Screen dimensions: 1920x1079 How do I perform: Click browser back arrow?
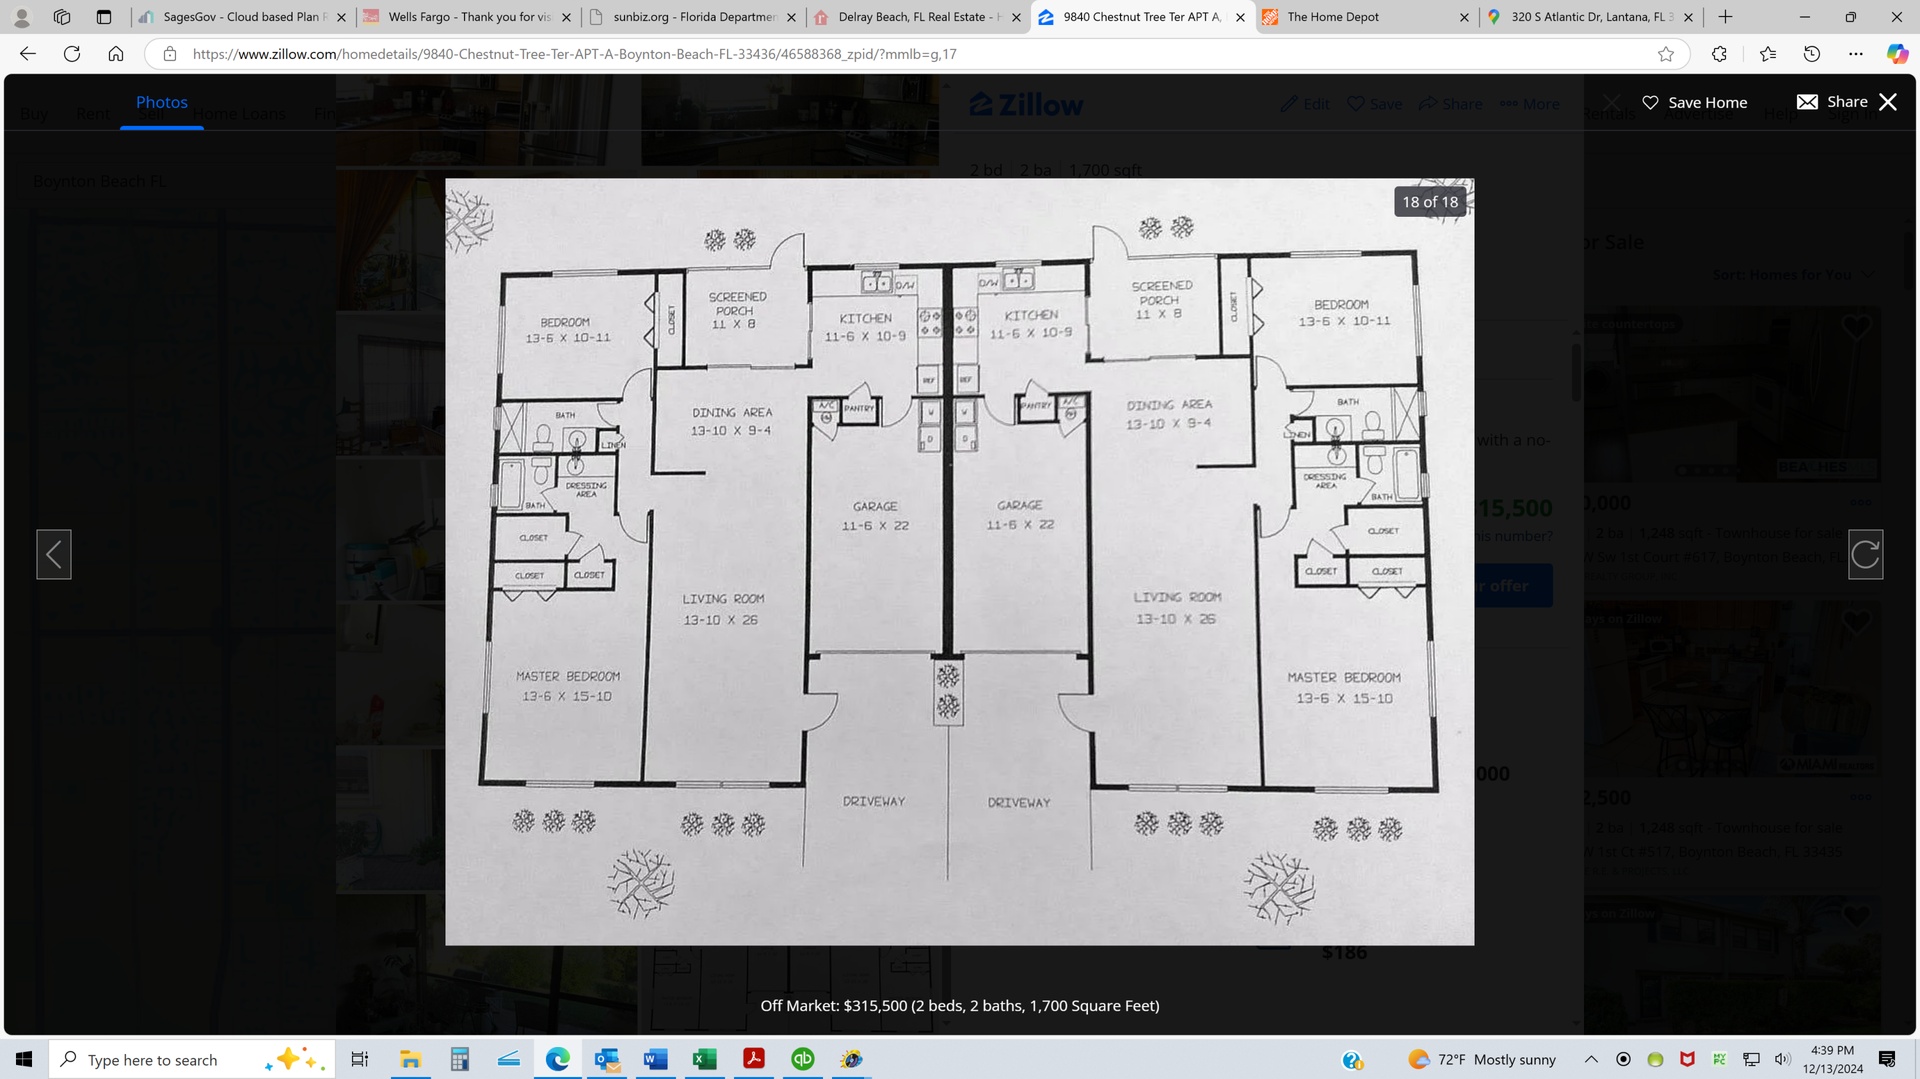click(28, 54)
